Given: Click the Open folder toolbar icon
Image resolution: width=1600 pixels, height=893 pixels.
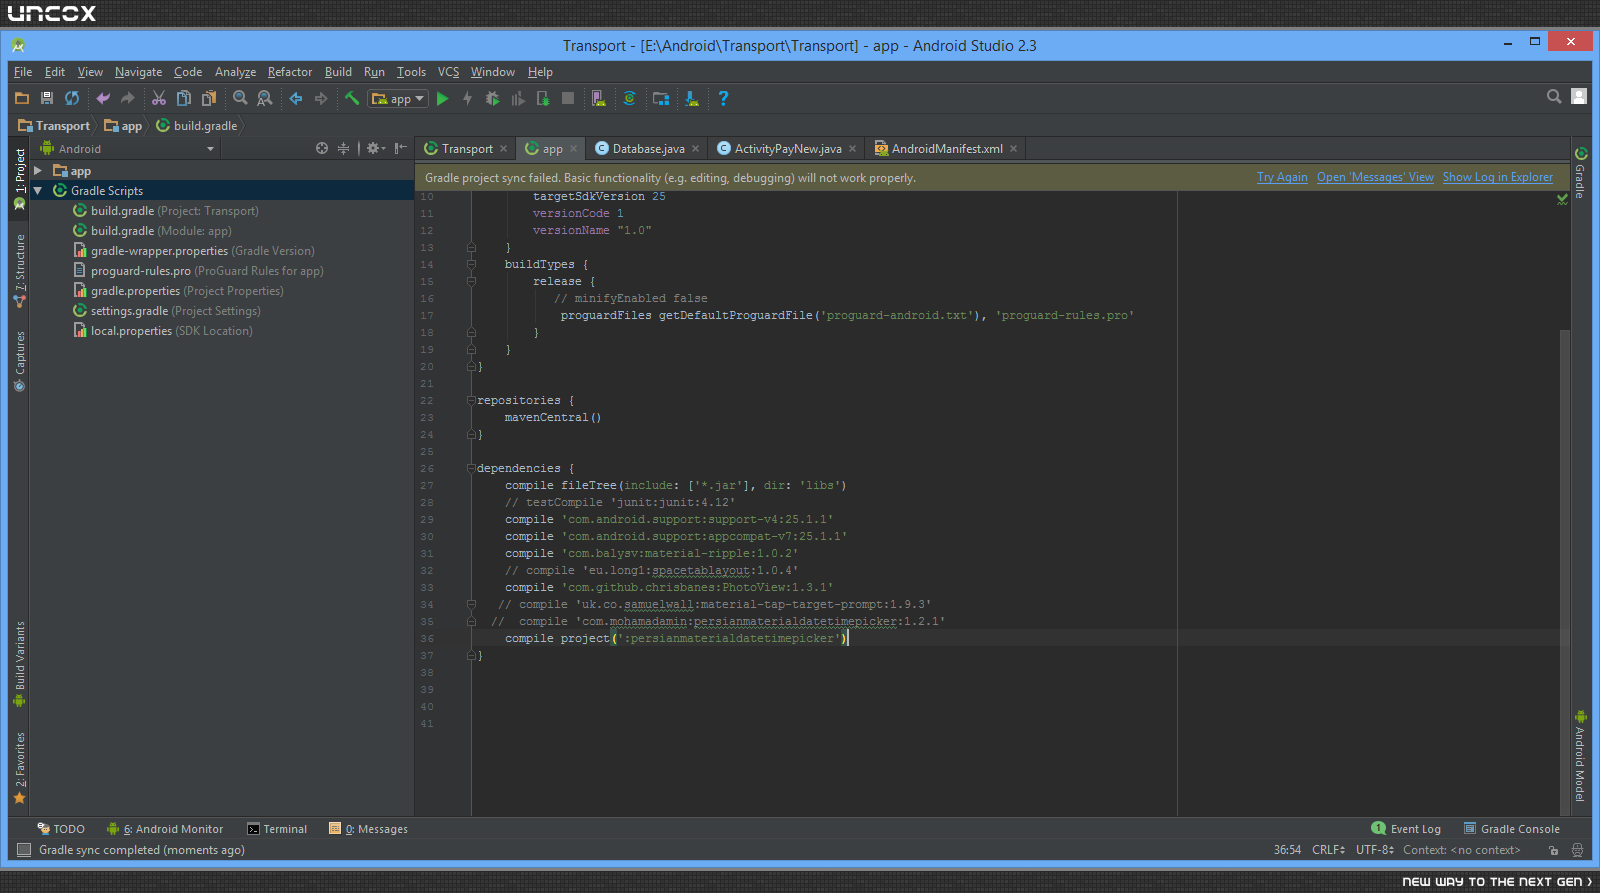Looking at the screenshot, I should tap(22, 98).
